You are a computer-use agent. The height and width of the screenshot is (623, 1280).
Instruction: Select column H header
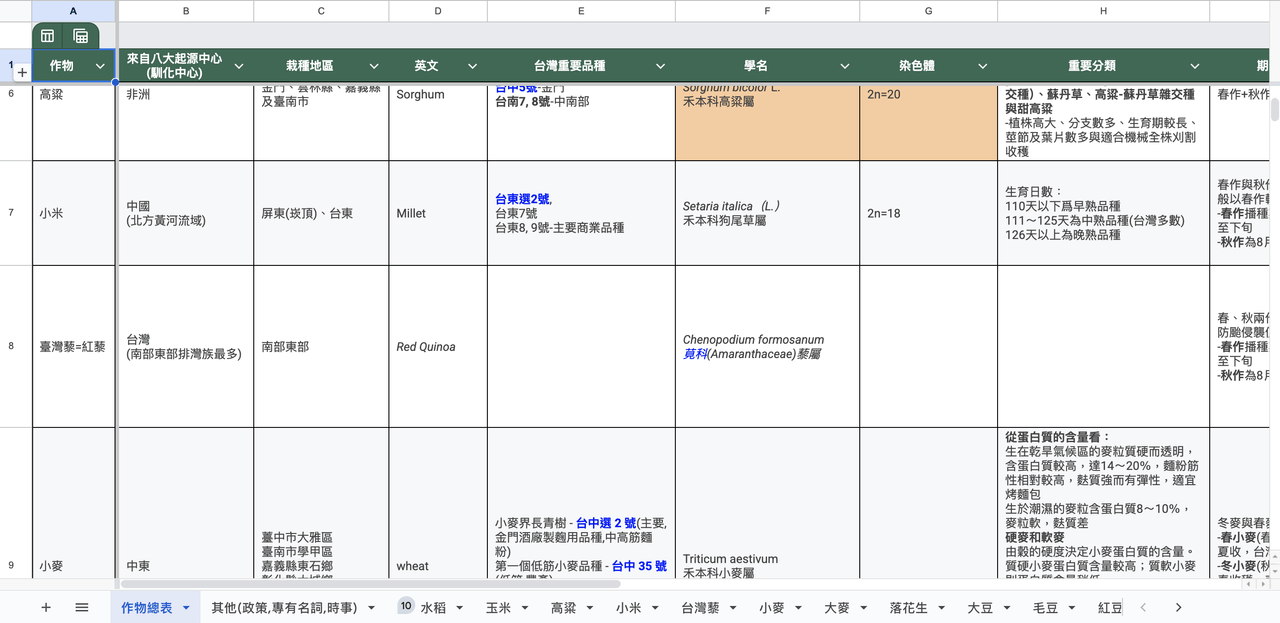[x=1103, y=10]
